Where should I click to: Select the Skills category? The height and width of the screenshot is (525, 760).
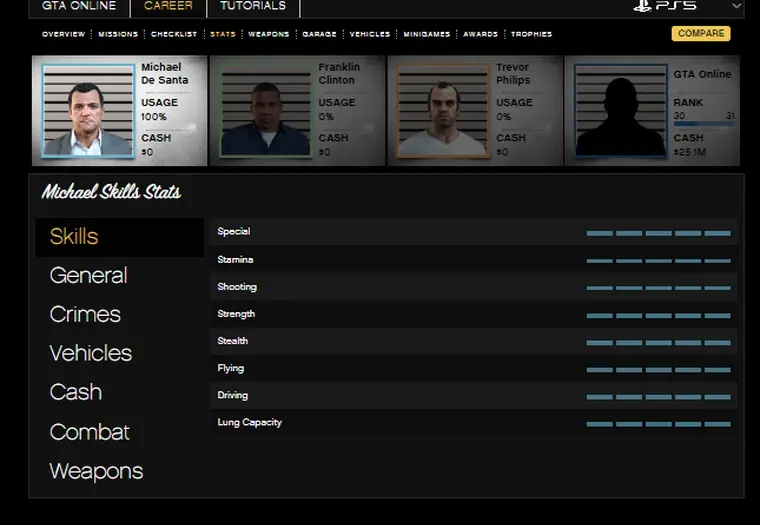click(x=119, y=237)
